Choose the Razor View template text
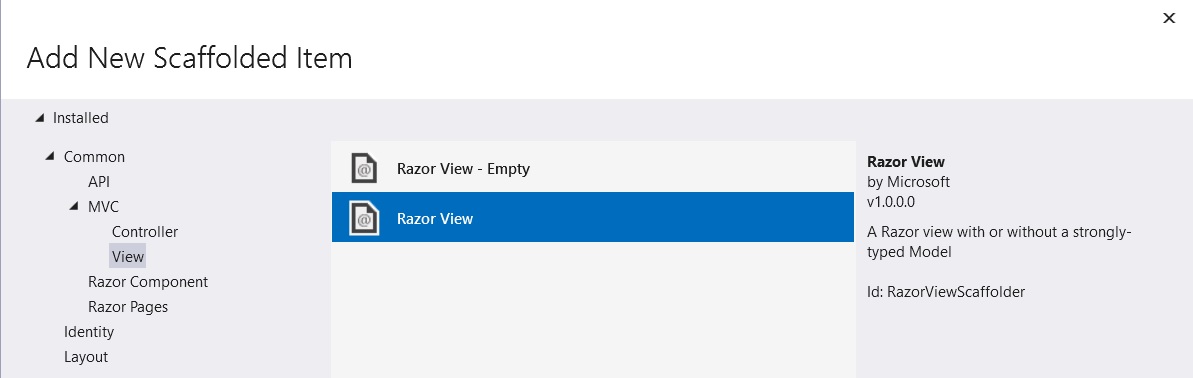The image size is (1193, 378). click(435, 219)
